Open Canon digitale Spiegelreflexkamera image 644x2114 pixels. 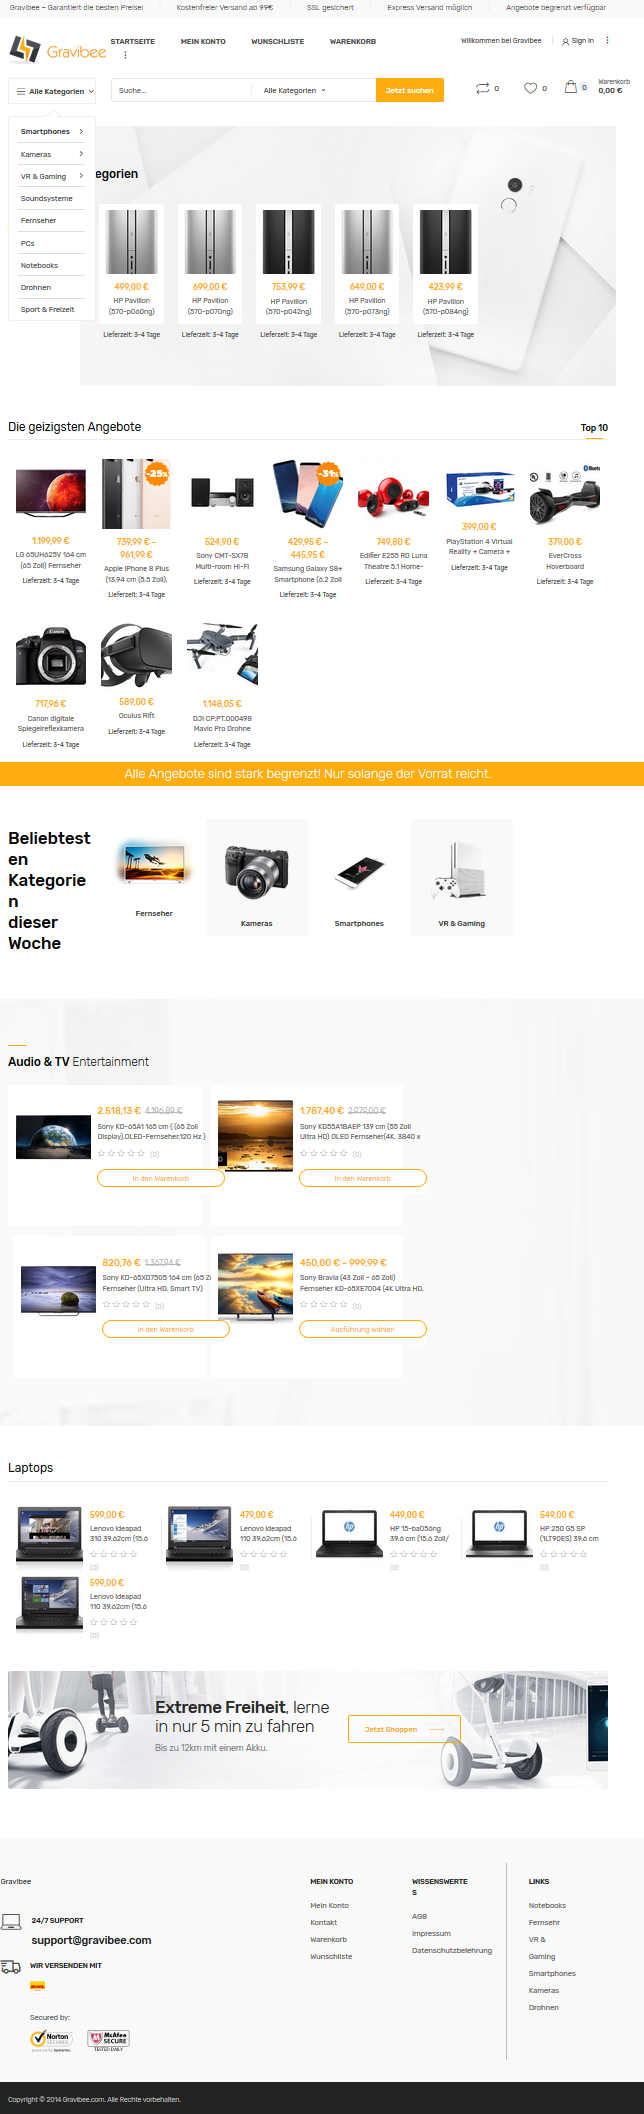(x=51, y=657)
